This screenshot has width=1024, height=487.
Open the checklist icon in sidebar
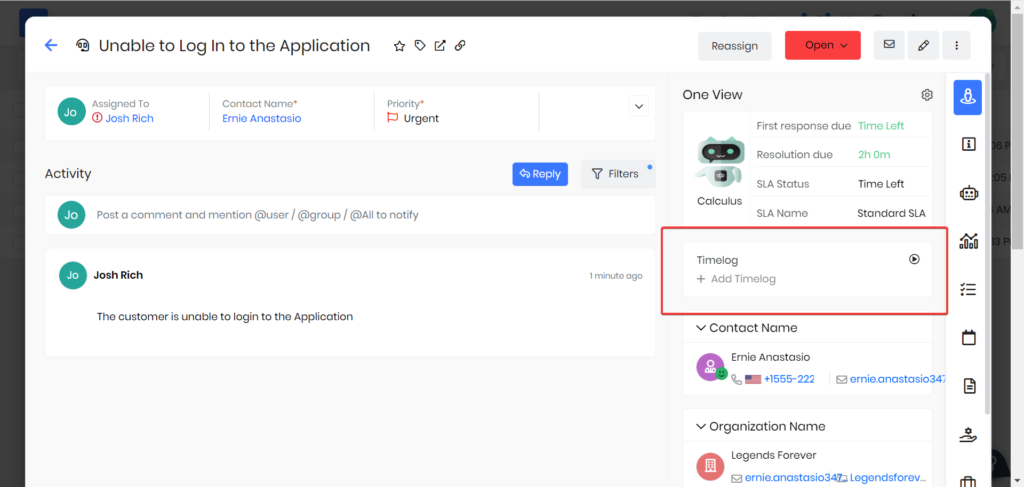[x=968, y=289]
